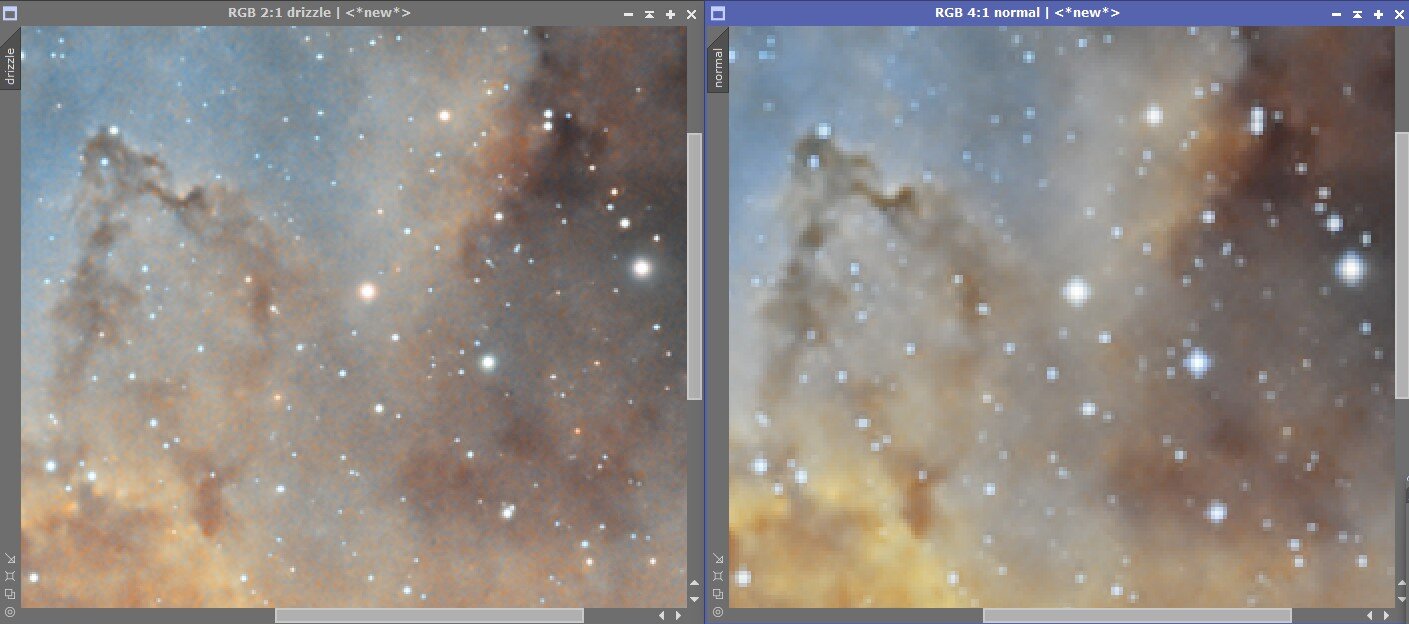
Task: Click the 'RGB 2:1 drizzle | <*new*>' title bar
Action: 319,14
